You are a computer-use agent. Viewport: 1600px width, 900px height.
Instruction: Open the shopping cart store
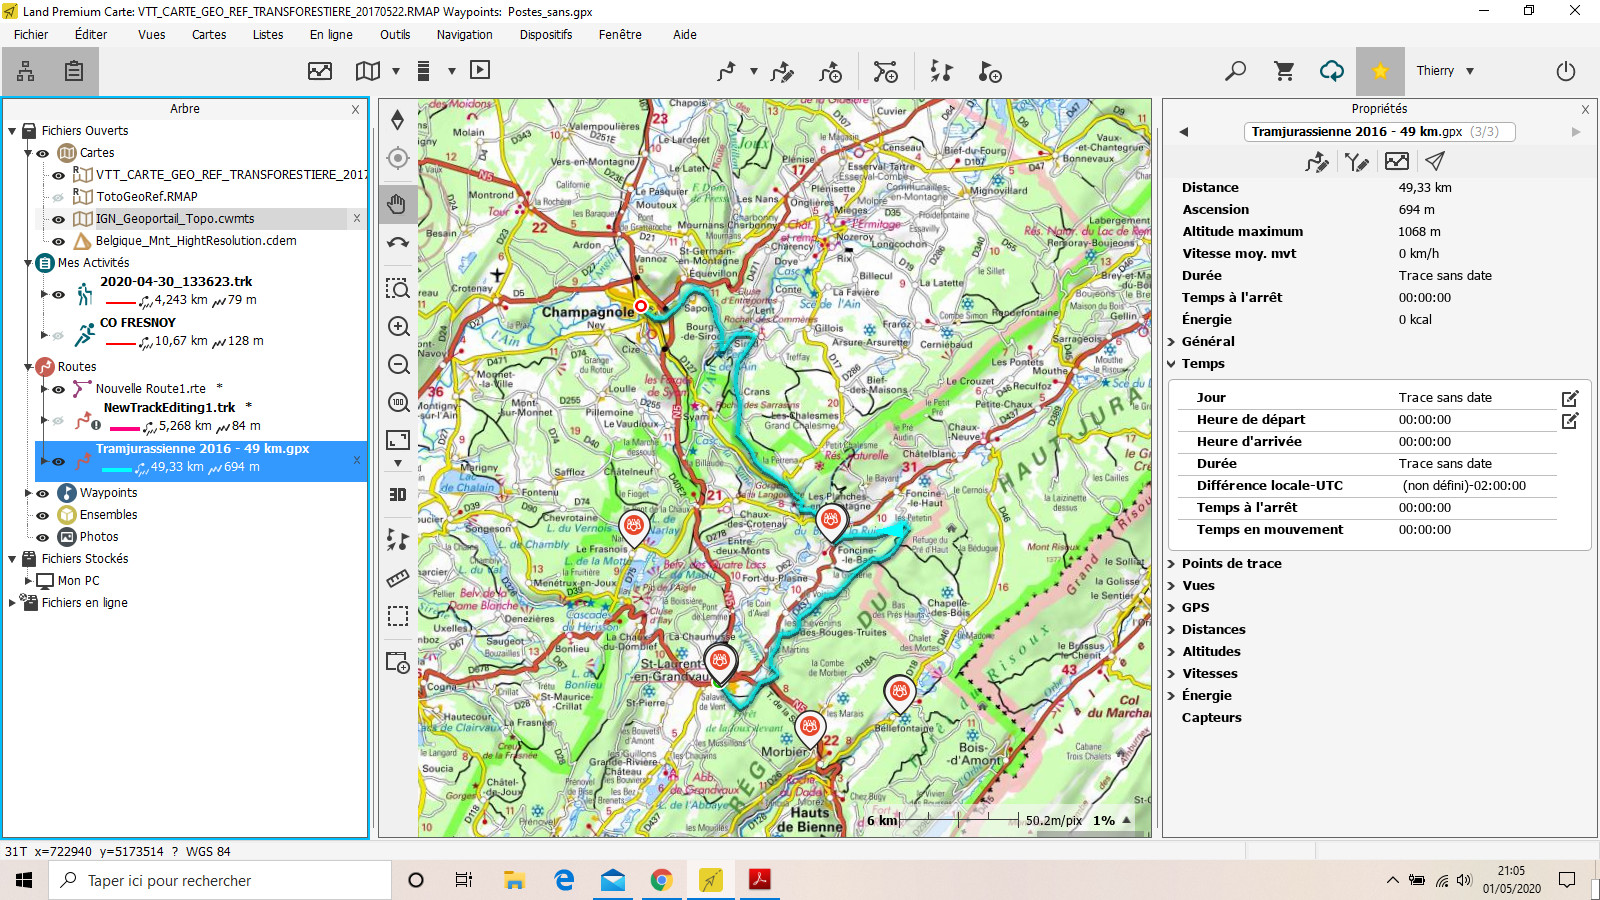click(x=1284, y=71)
